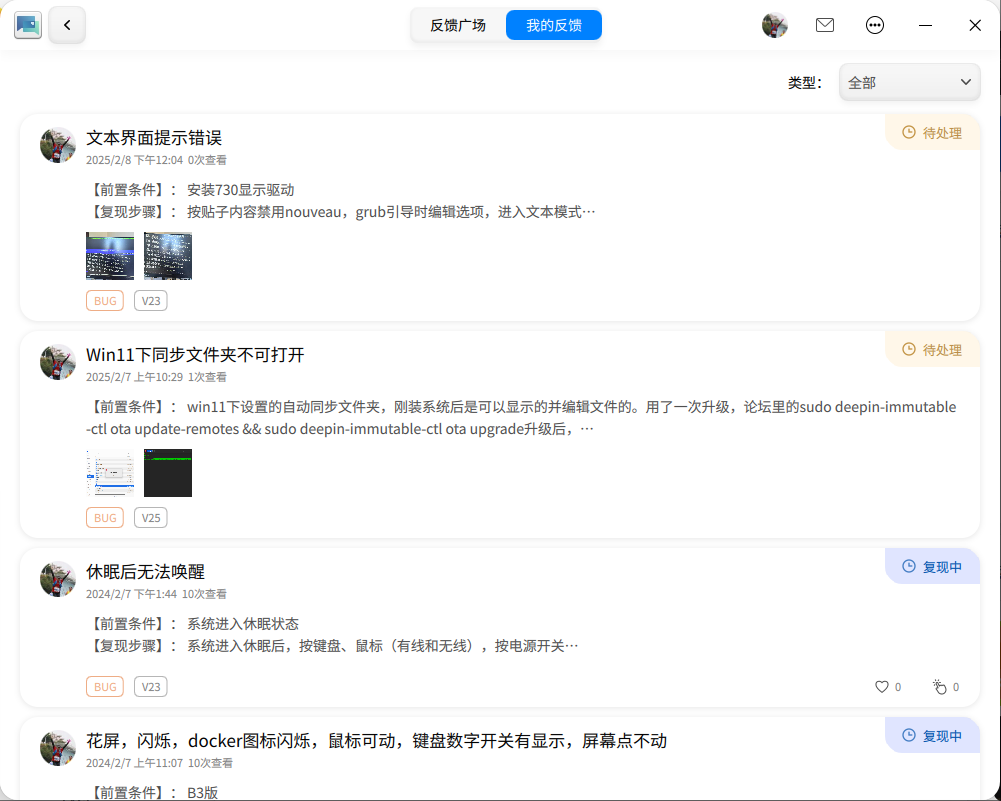Click BUG tag on 休眠后无法唤醒 post
The image size is (1001, 801).
[105, 687]
